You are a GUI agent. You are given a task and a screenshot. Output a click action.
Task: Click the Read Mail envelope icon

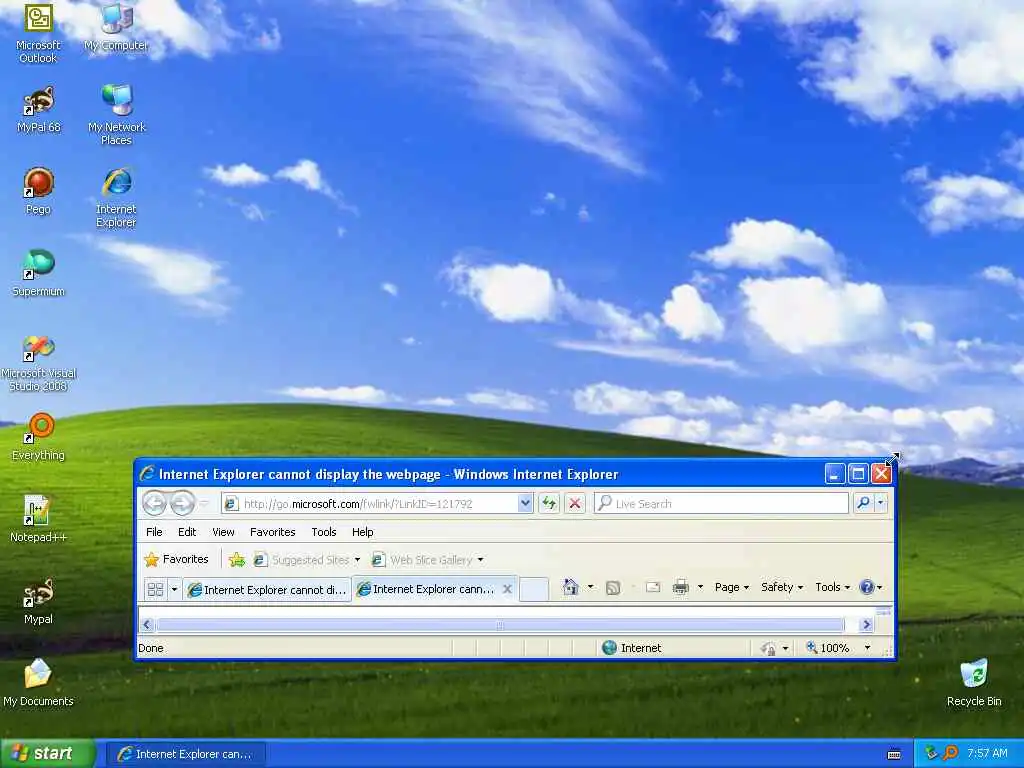652,587
